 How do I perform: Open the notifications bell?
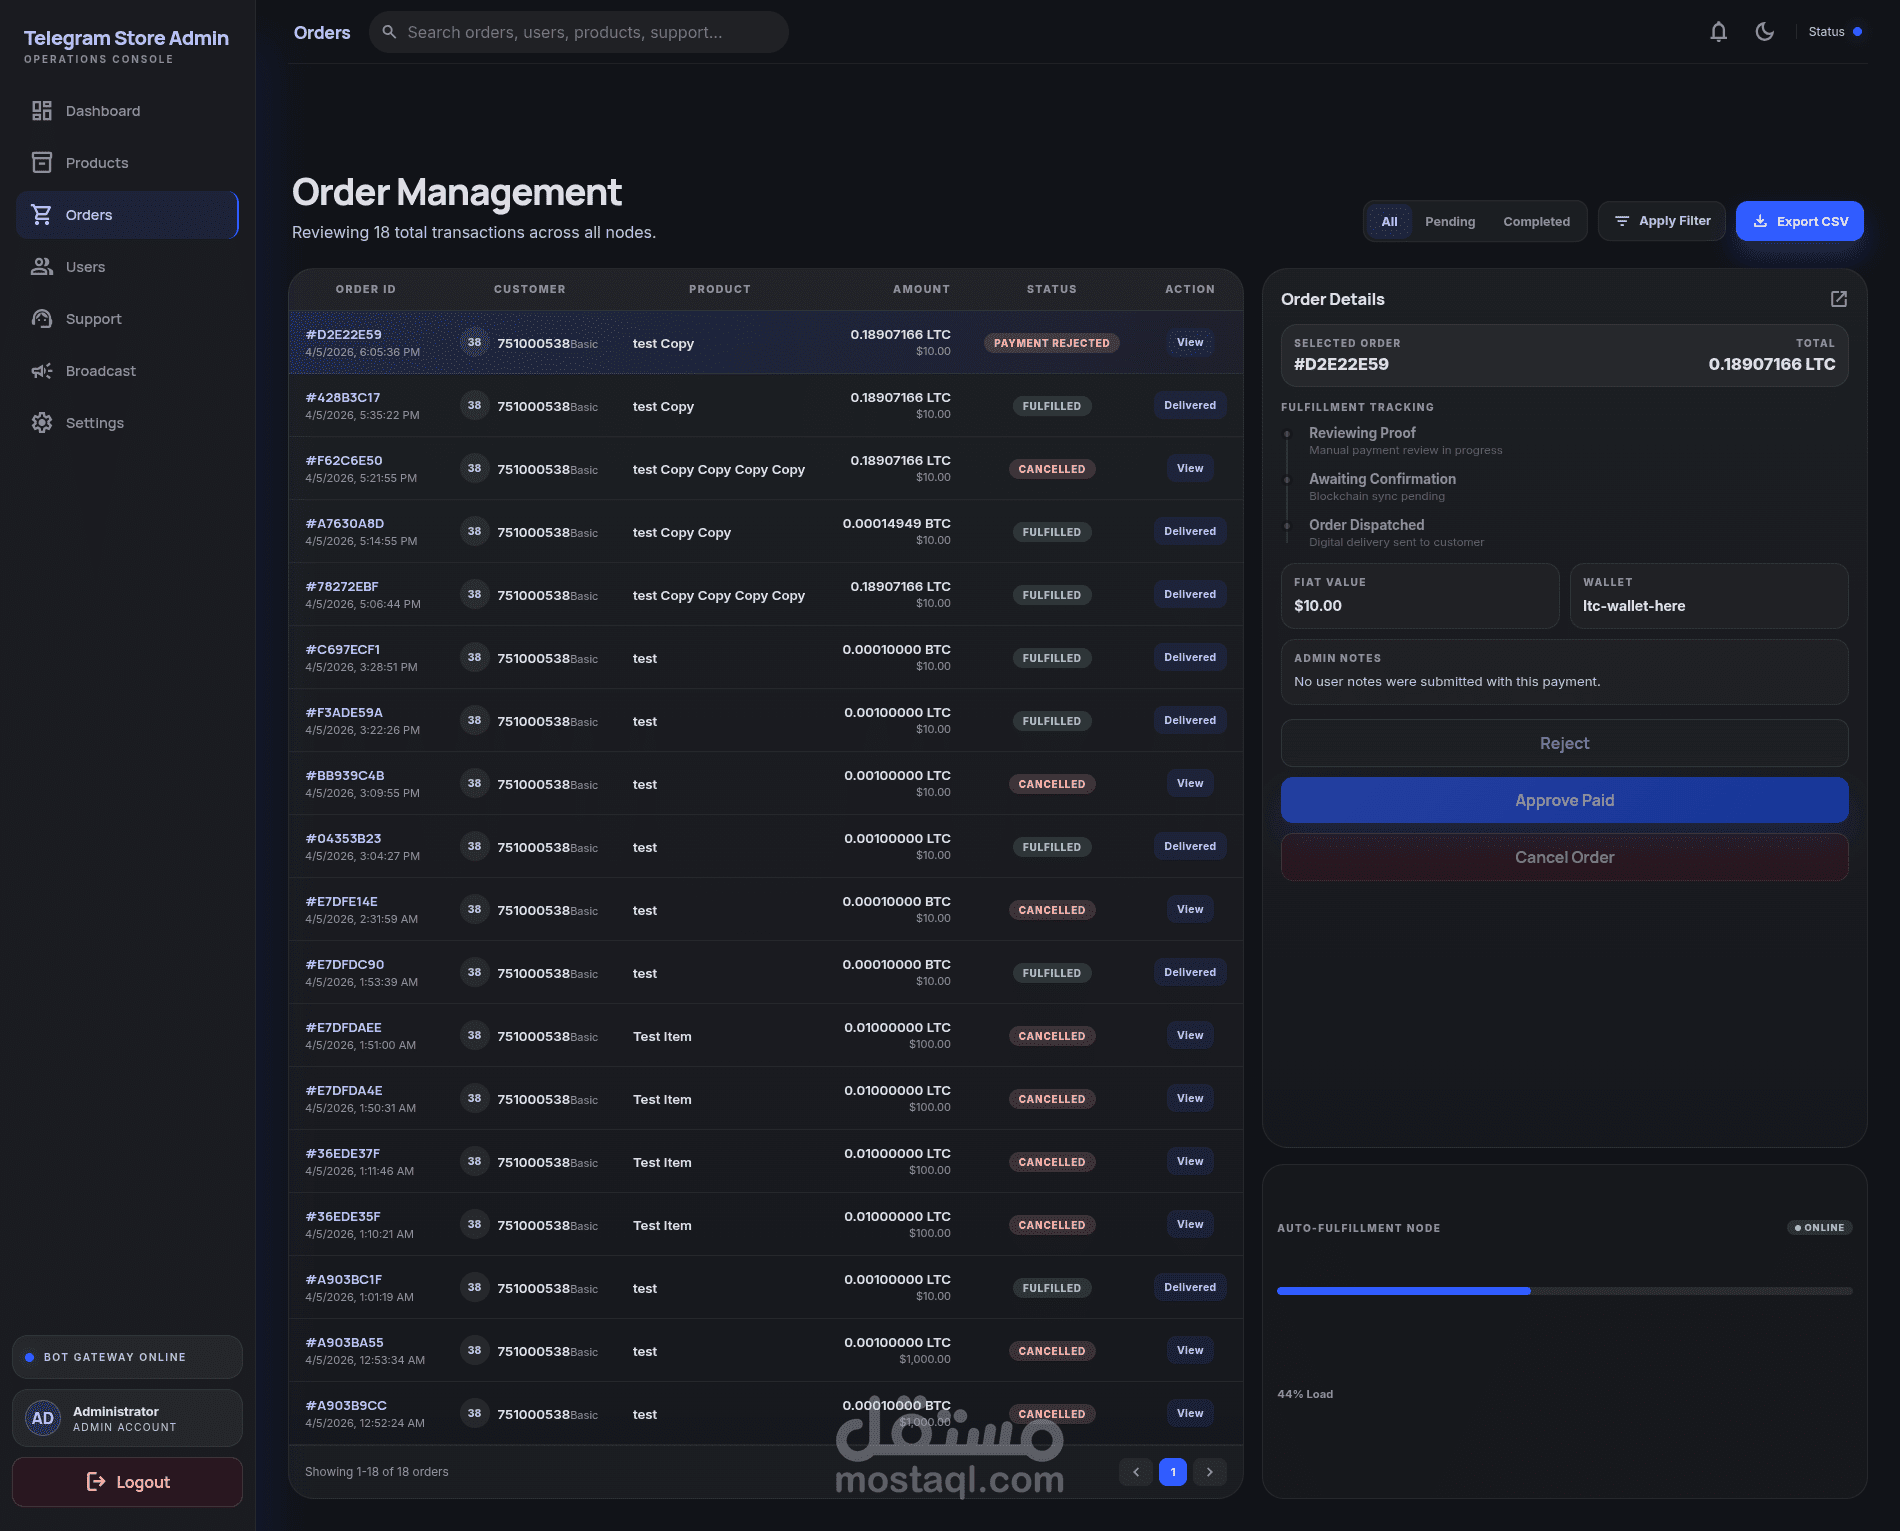pyautogui.click(x=1718, y=32)
